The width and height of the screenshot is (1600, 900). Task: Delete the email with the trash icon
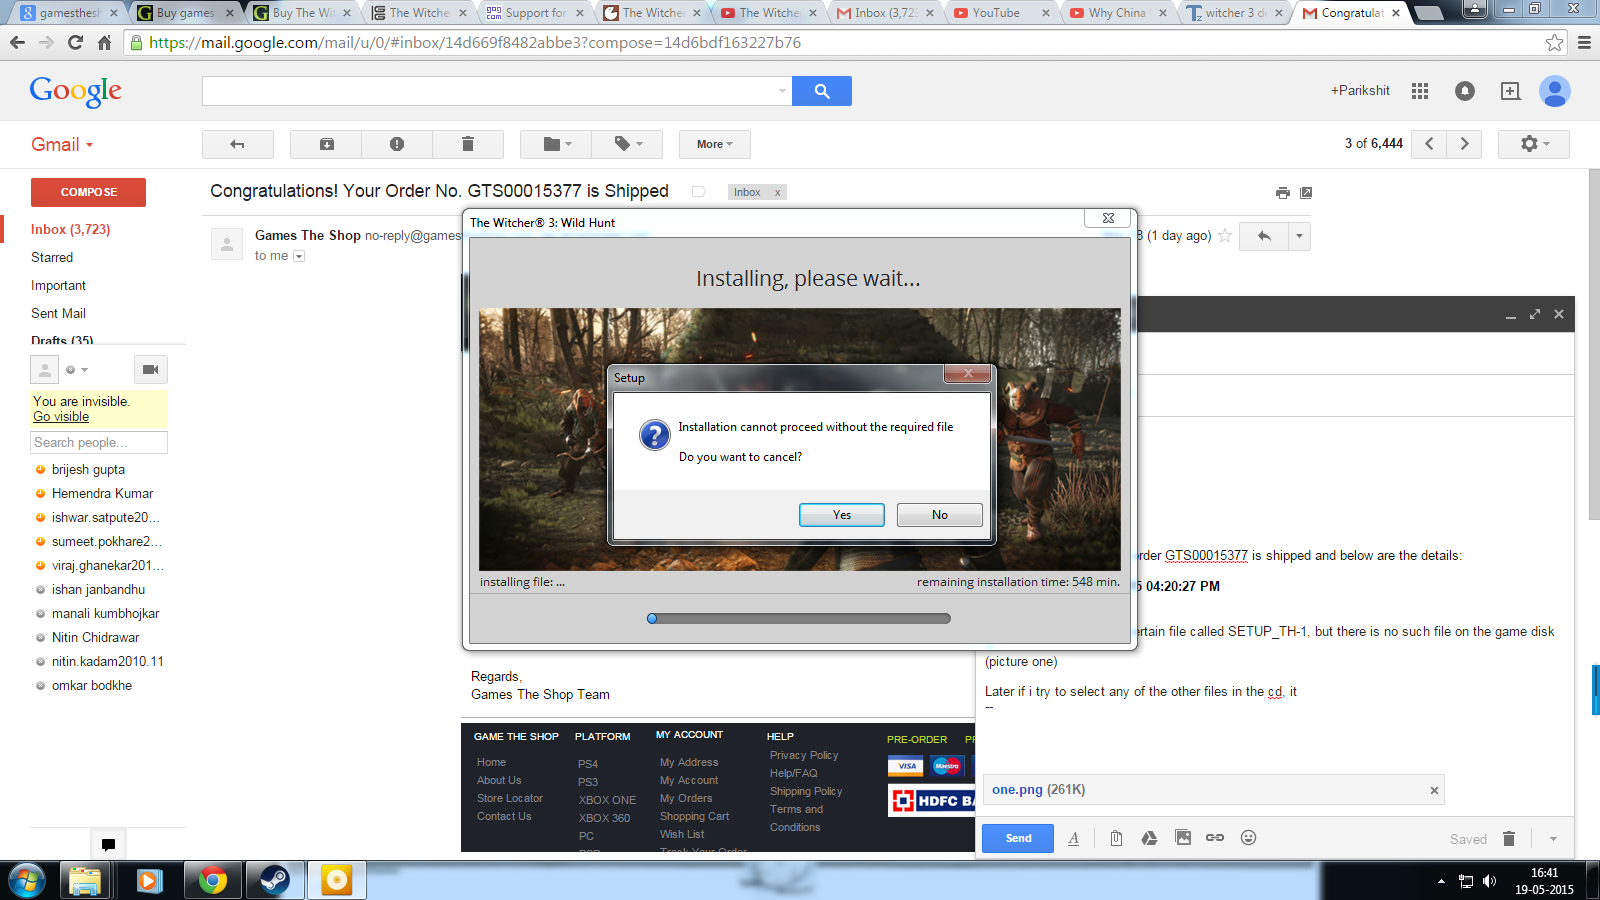(x=467, y=144)
